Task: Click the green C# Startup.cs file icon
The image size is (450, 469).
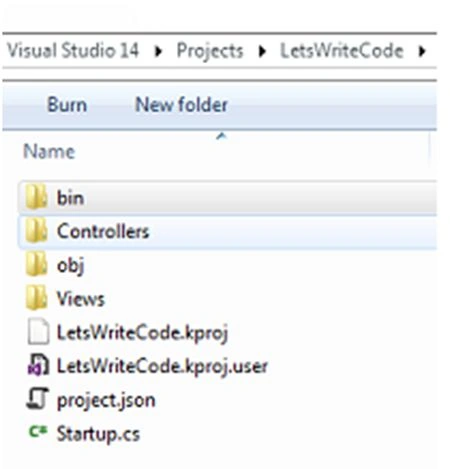Action: coord(38,432)
